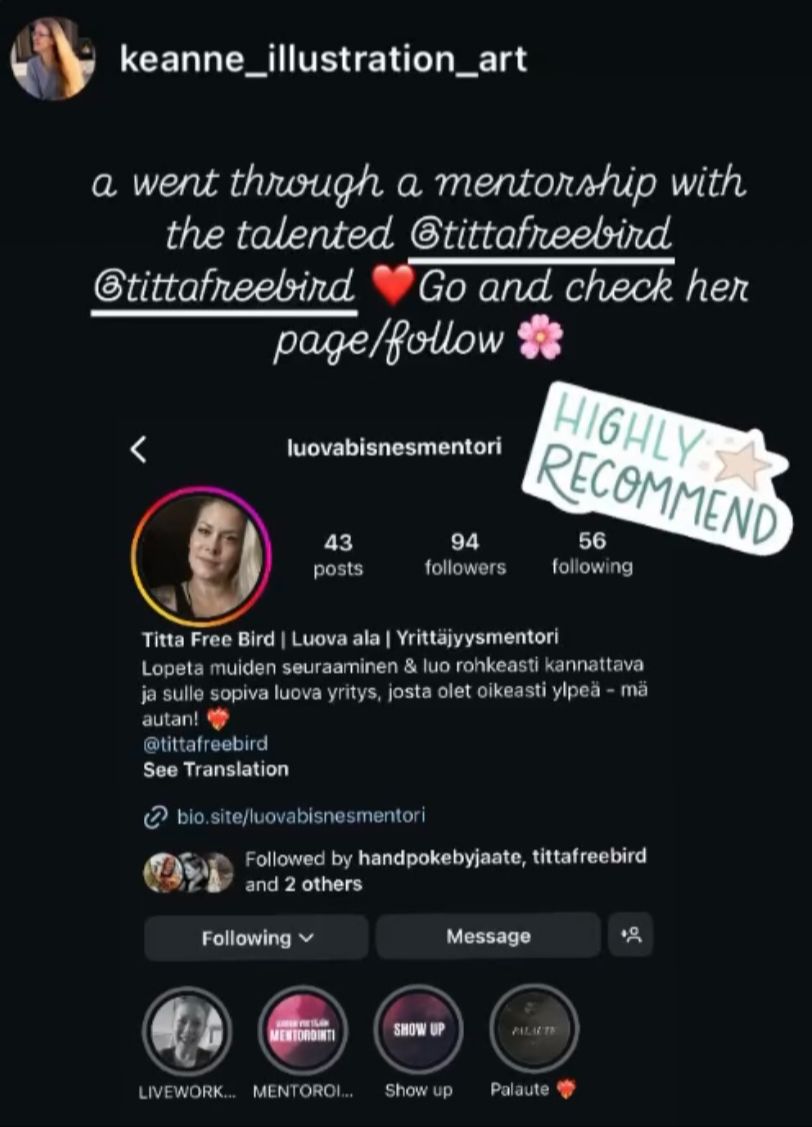Open the MENTOROI story highlight

click(303, 1031)
